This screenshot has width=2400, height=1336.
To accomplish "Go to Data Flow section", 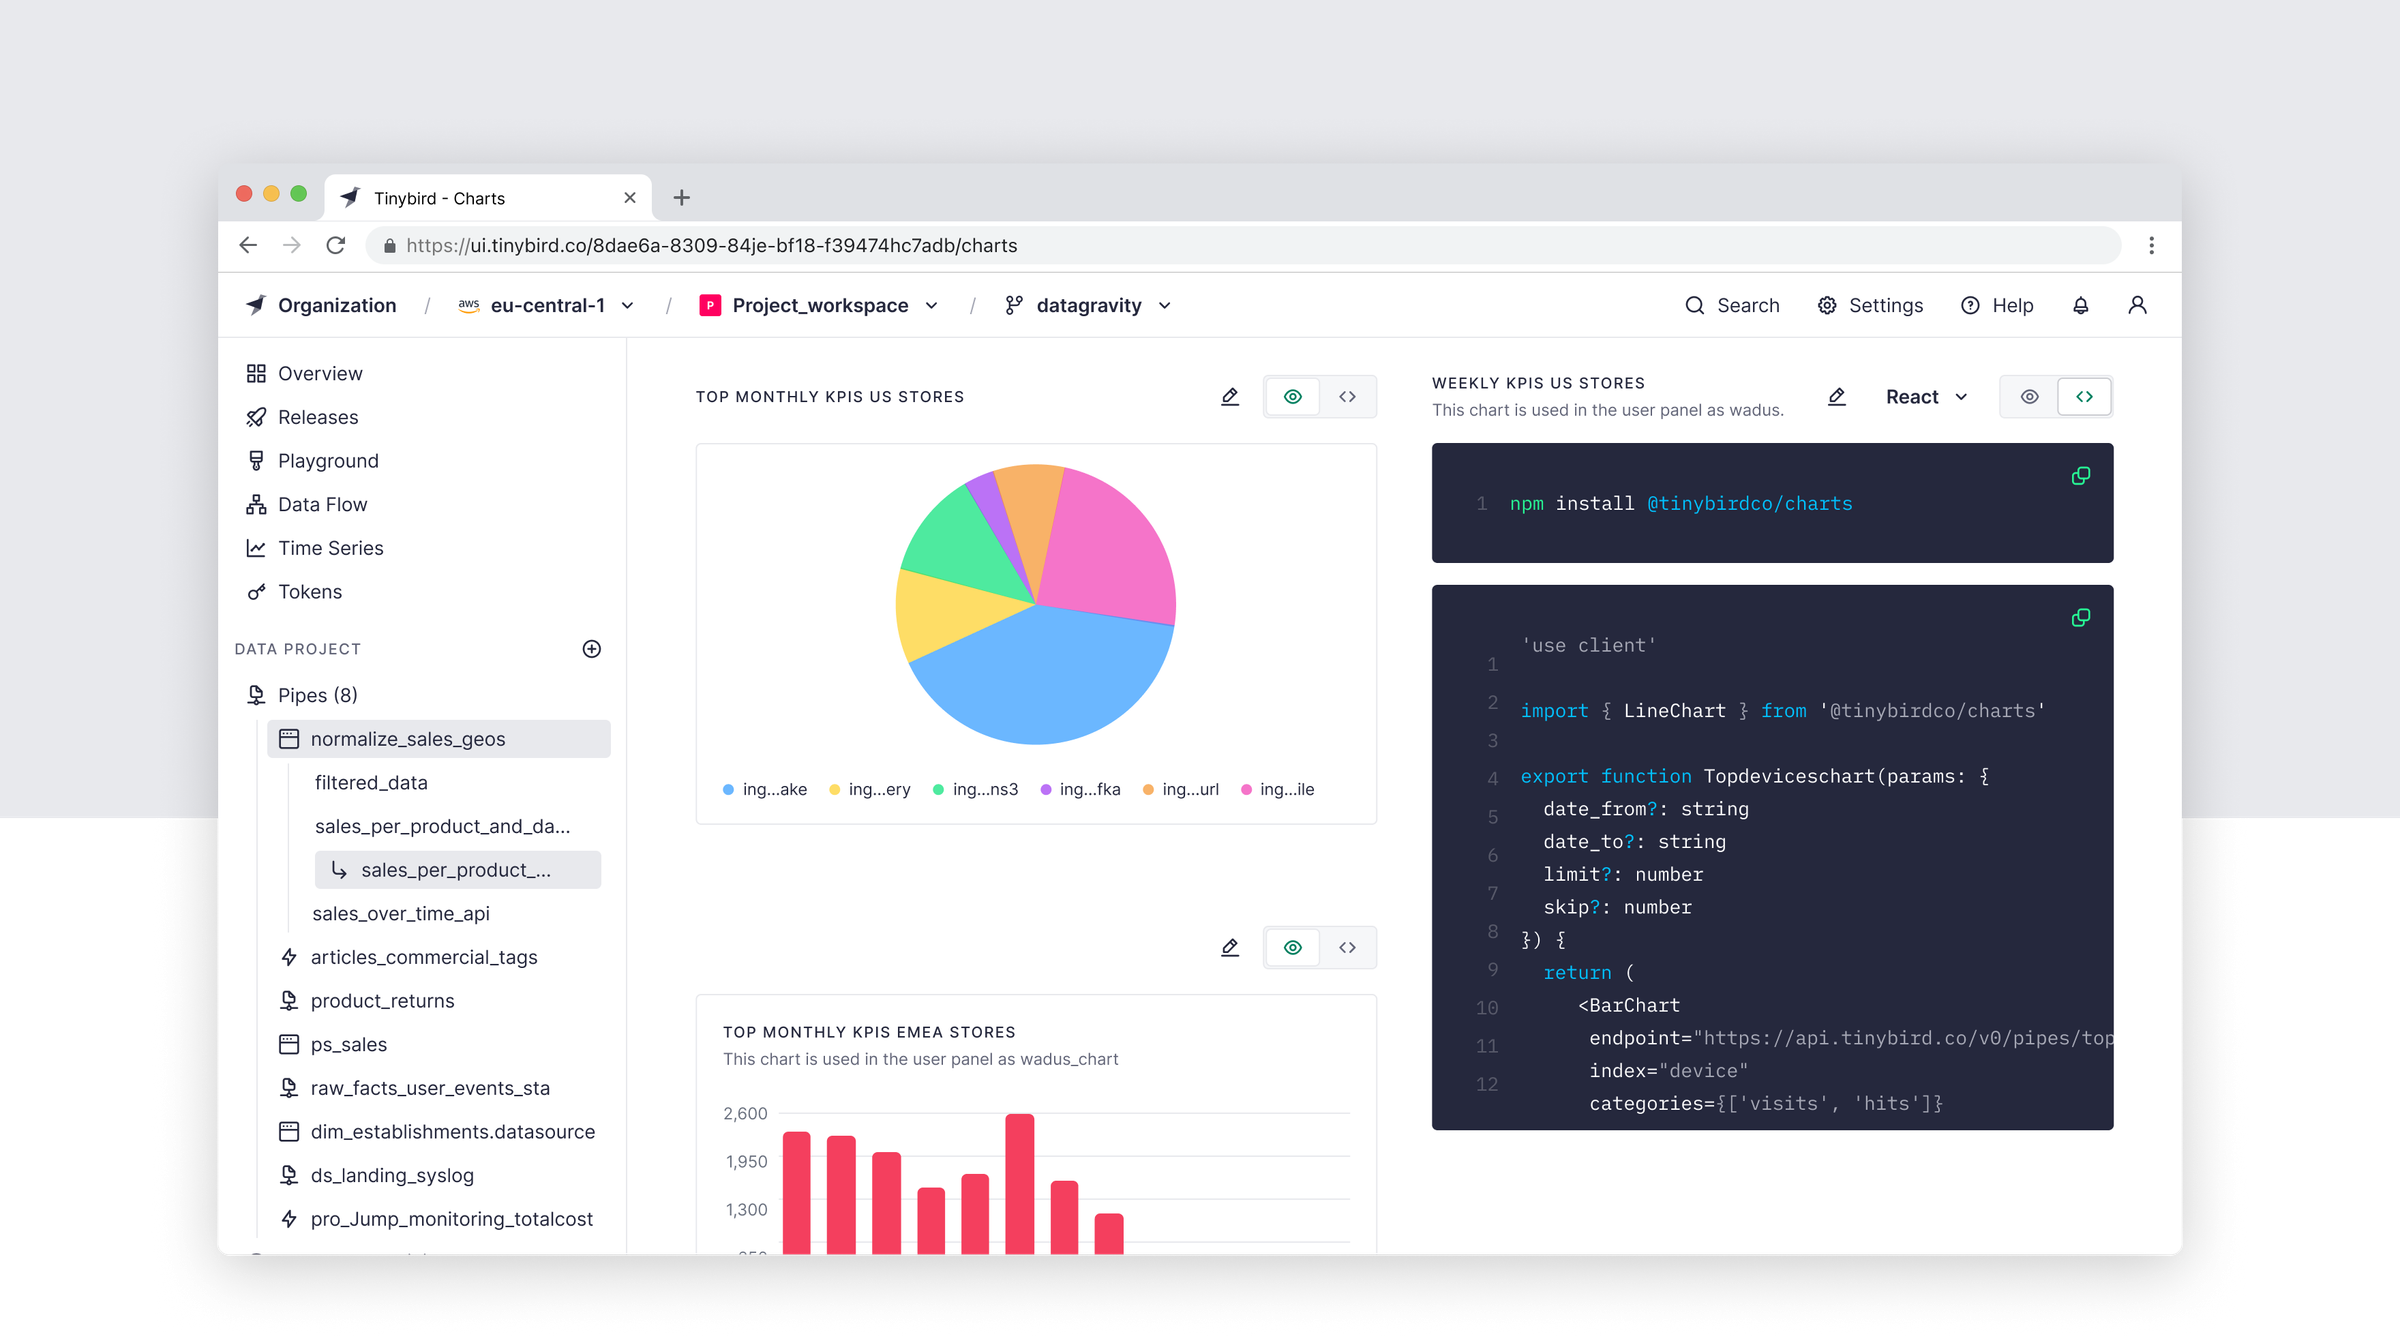I will pos(322,505).
